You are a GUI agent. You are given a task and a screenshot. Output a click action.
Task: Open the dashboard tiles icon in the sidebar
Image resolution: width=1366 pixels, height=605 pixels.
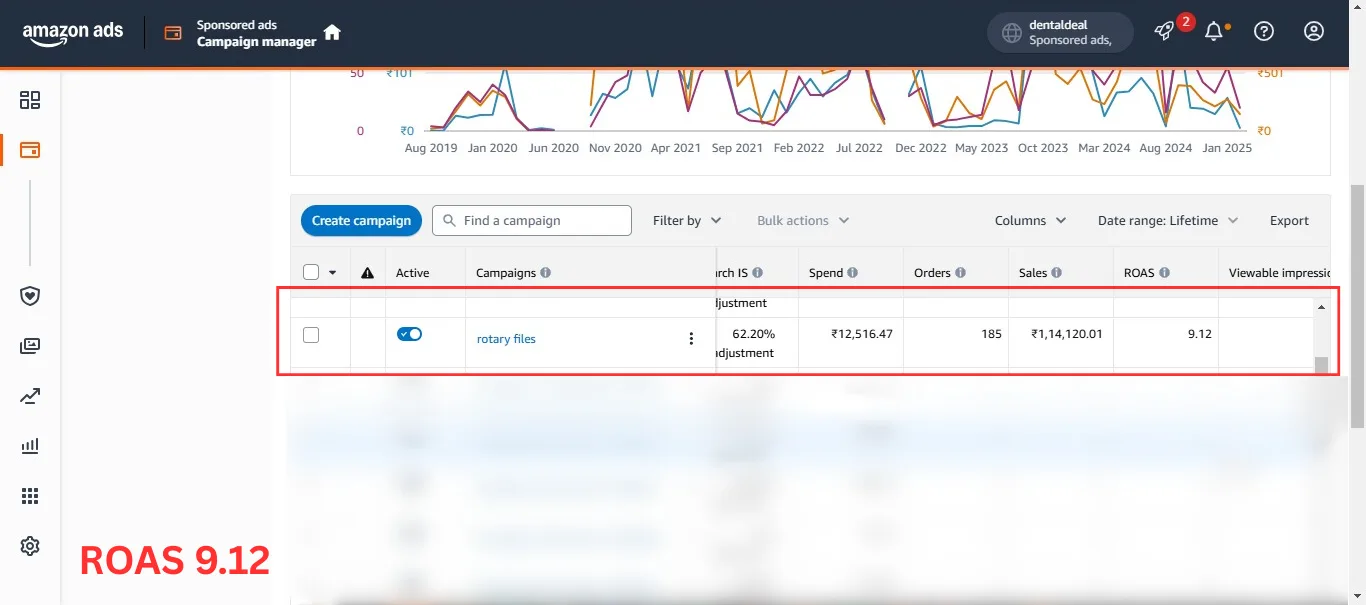point(30,100)
